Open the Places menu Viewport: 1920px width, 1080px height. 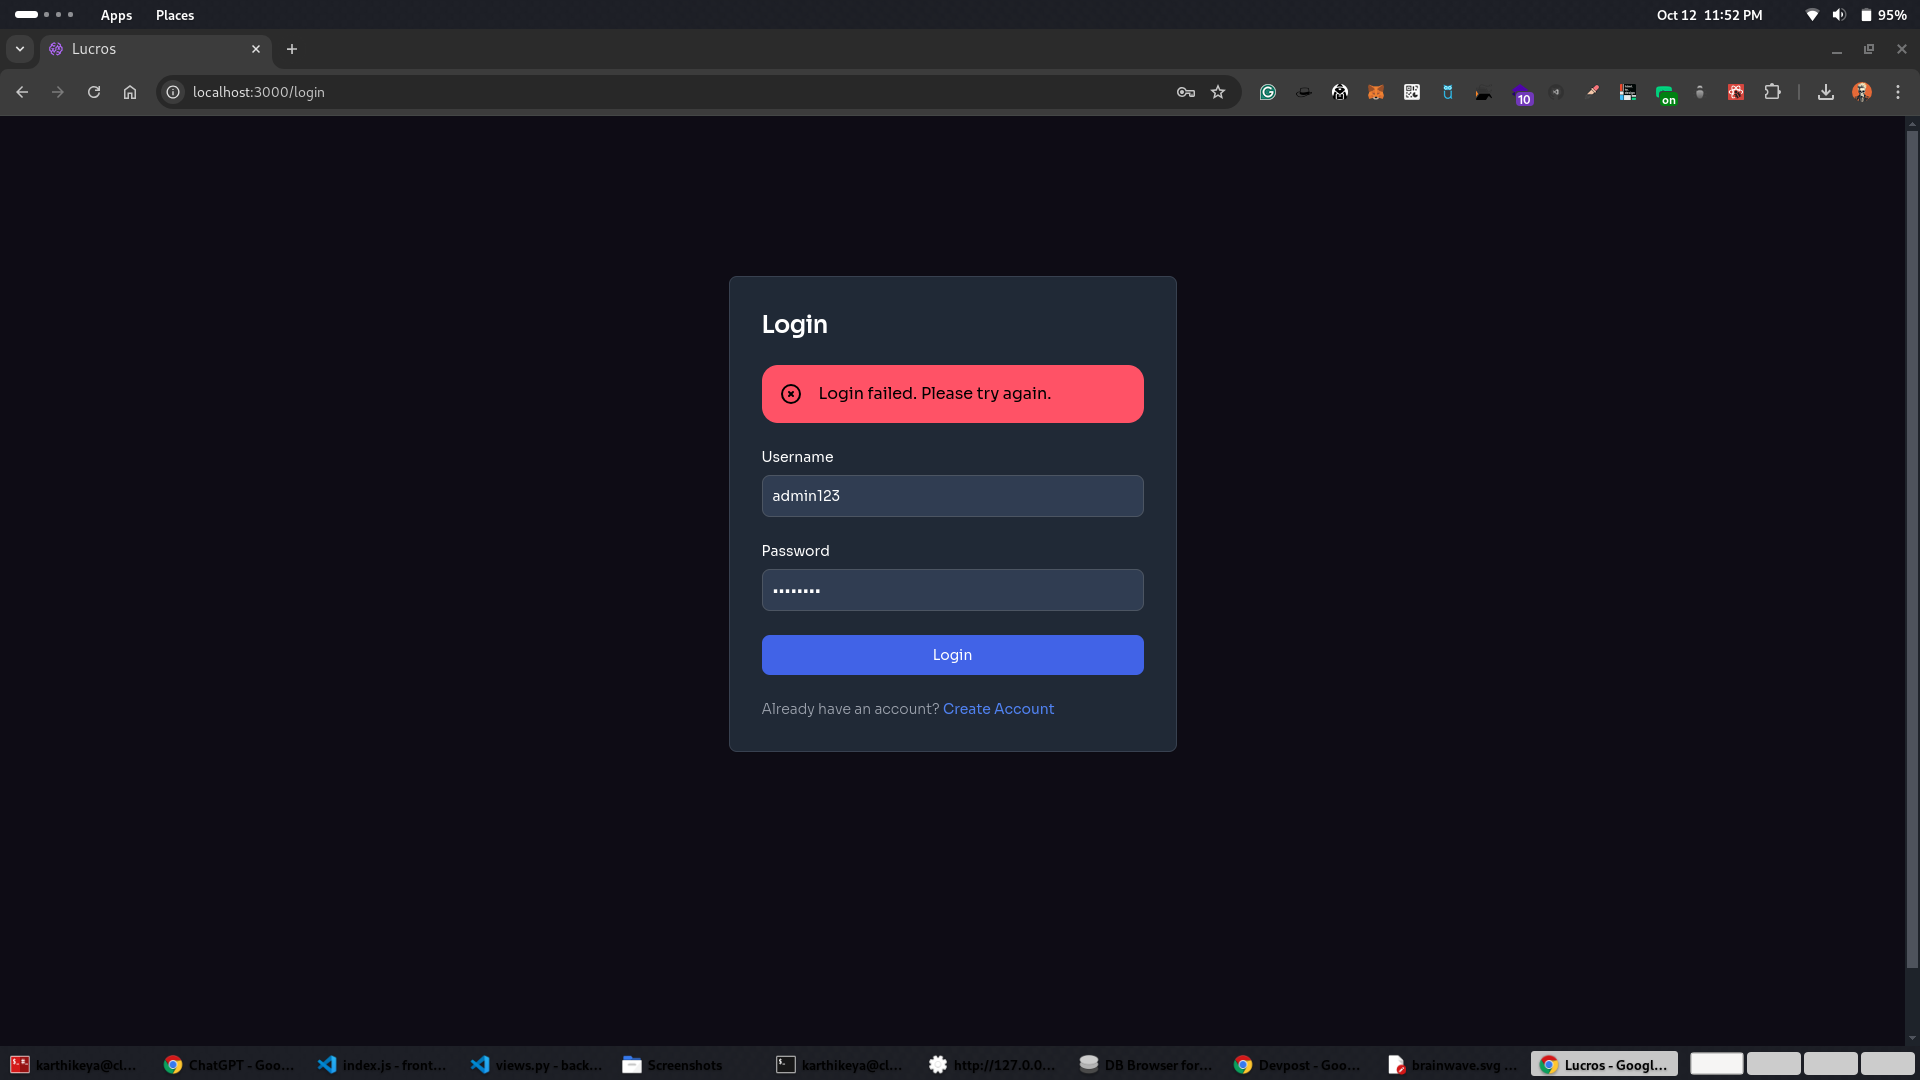coord(175,15)
